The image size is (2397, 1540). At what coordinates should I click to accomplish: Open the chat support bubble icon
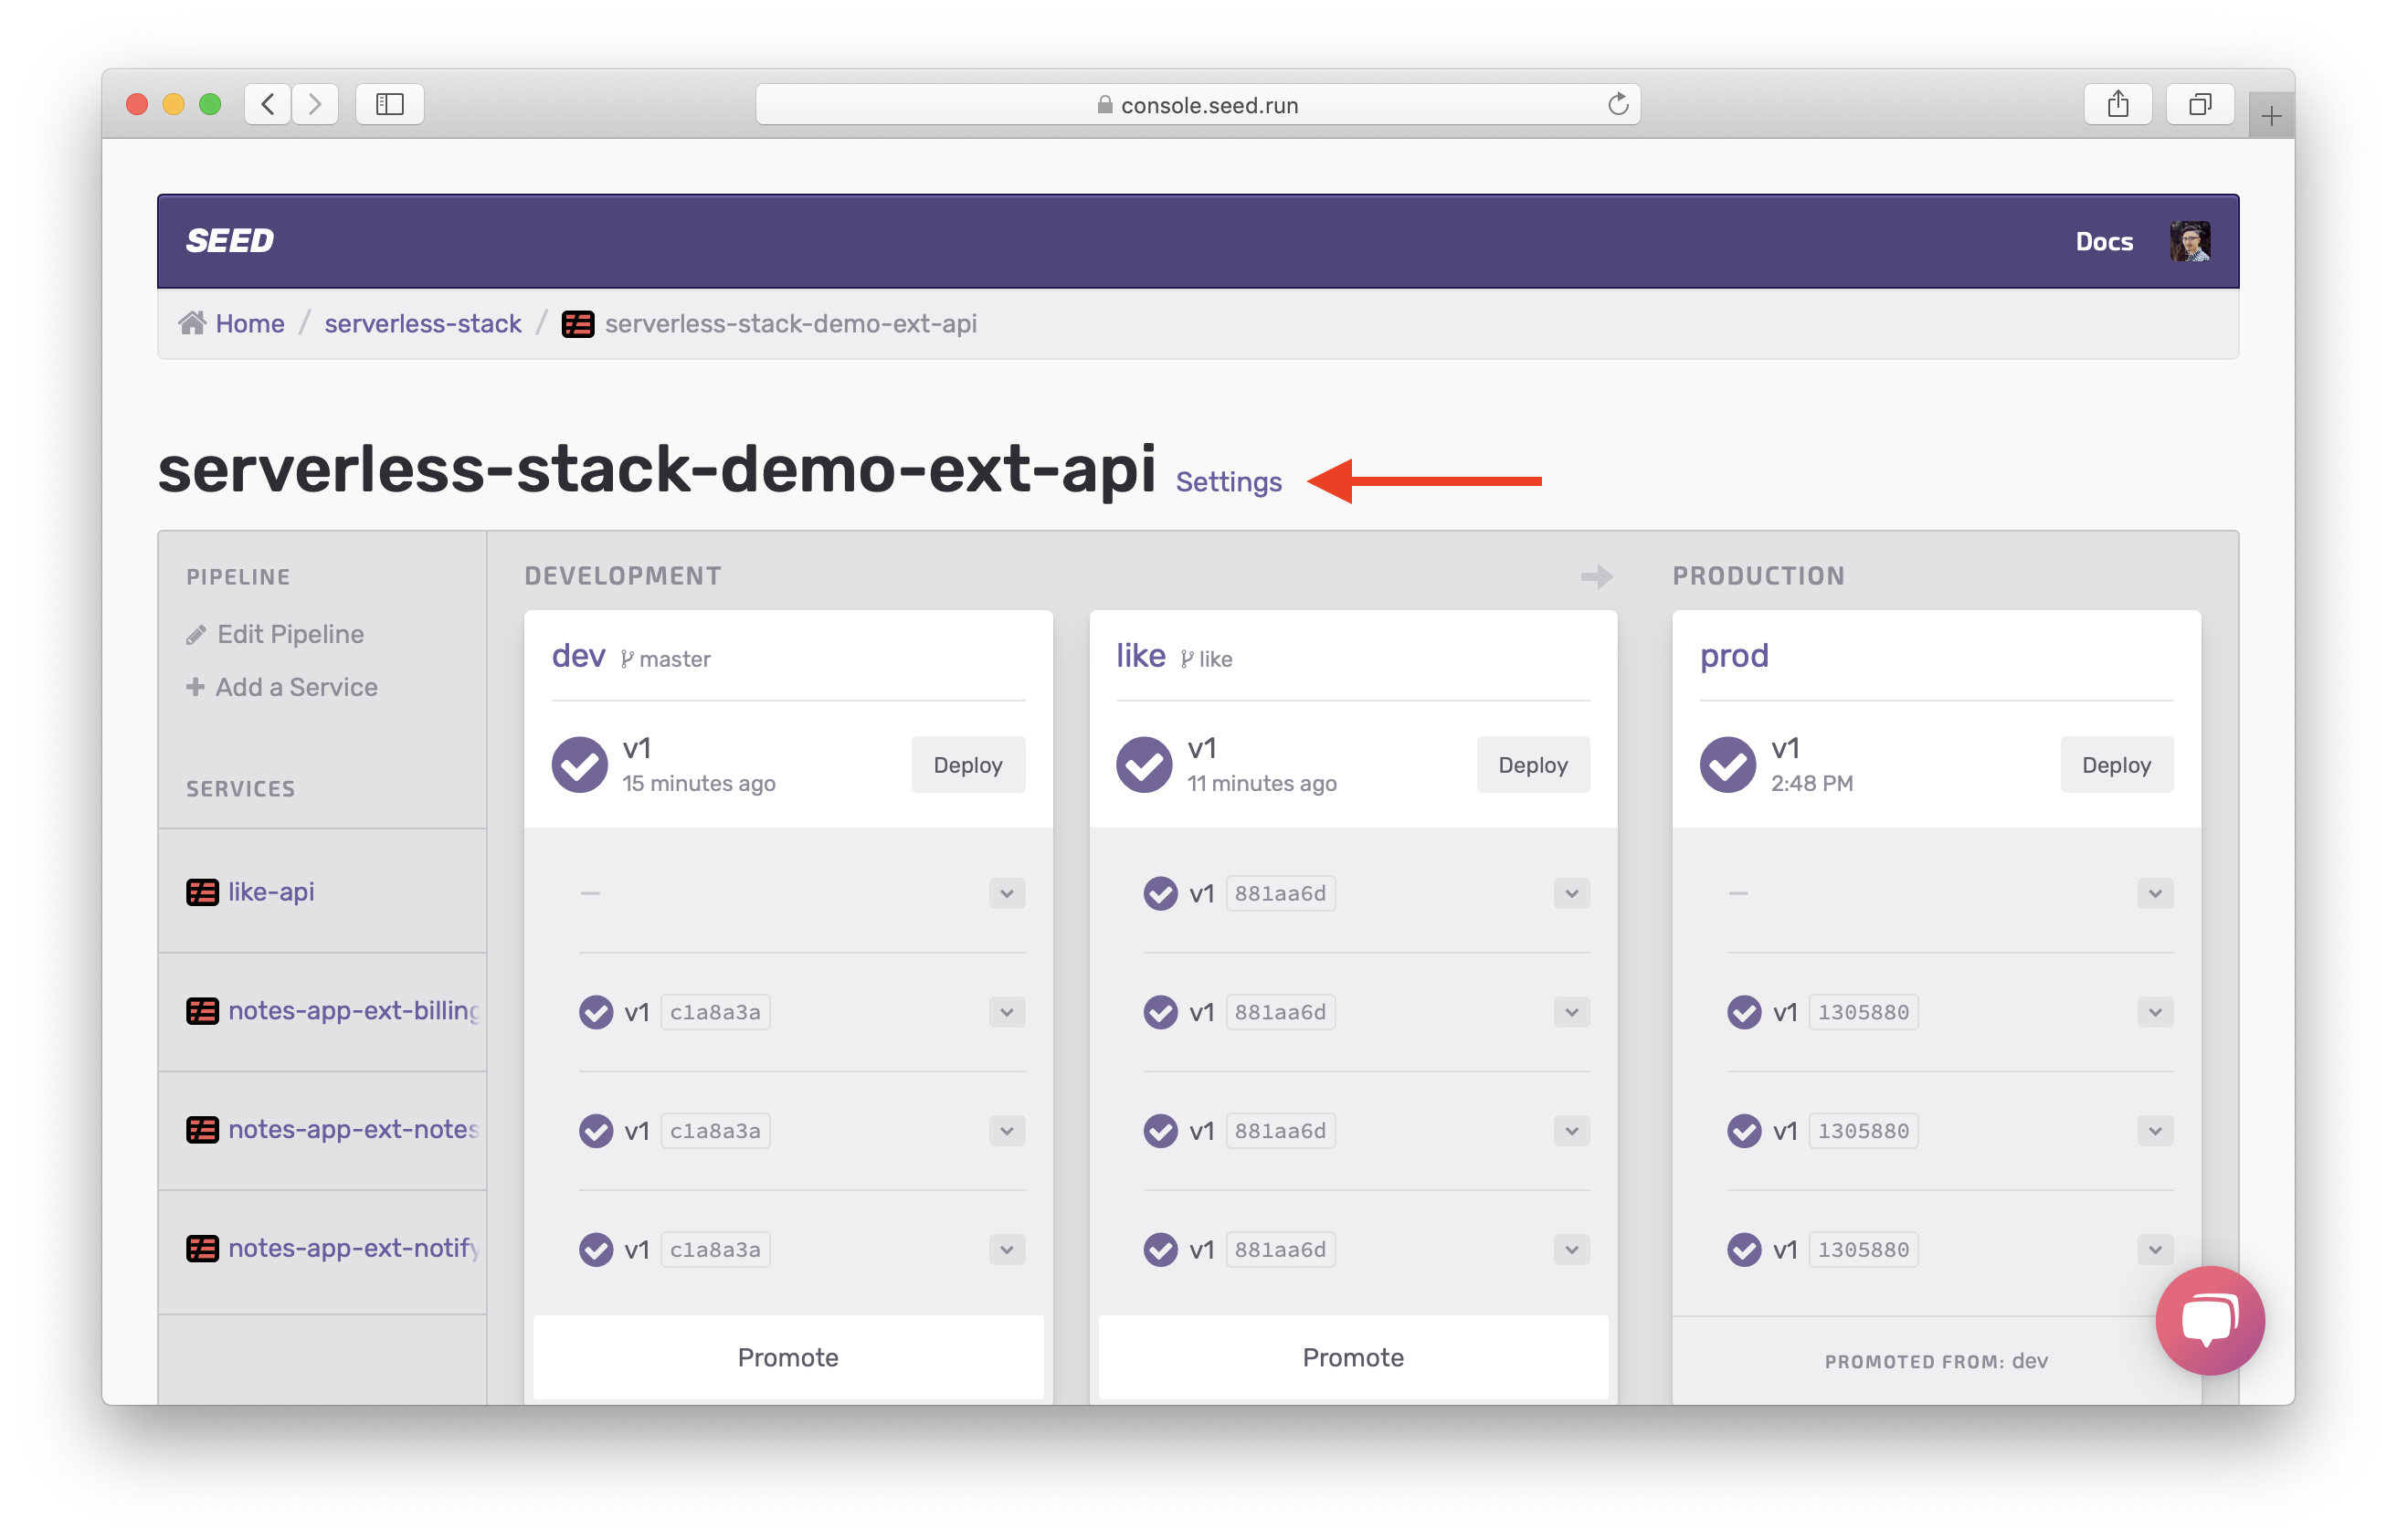pos(2209,1319)
